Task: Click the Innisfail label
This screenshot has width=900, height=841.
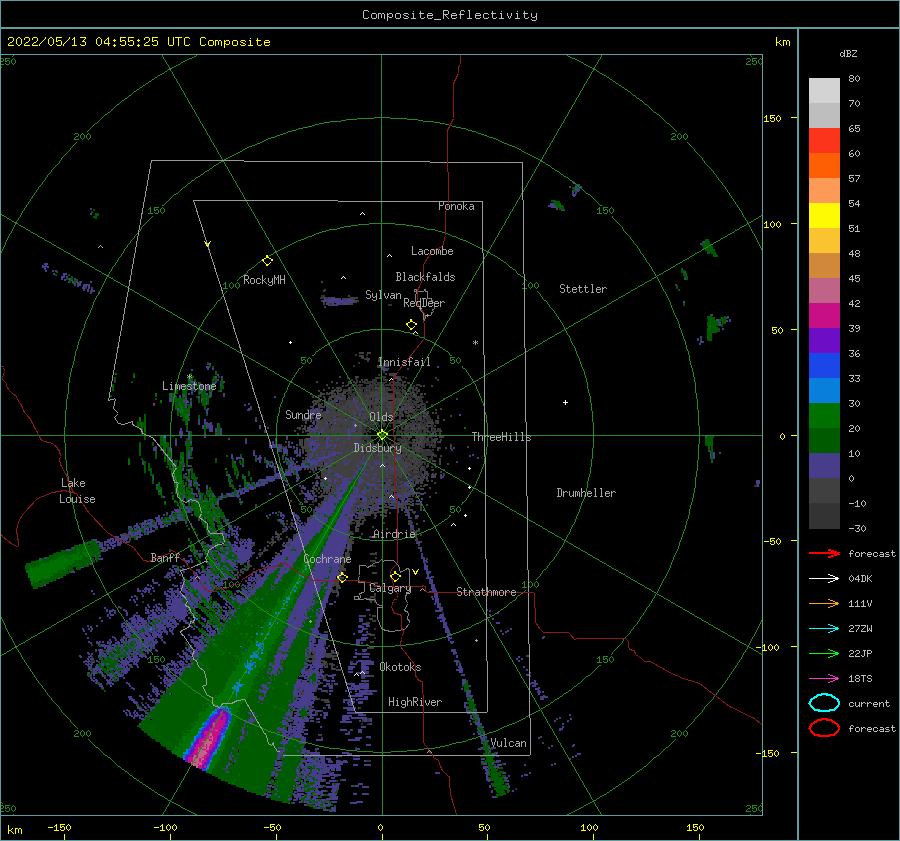Action: [404, 362]
